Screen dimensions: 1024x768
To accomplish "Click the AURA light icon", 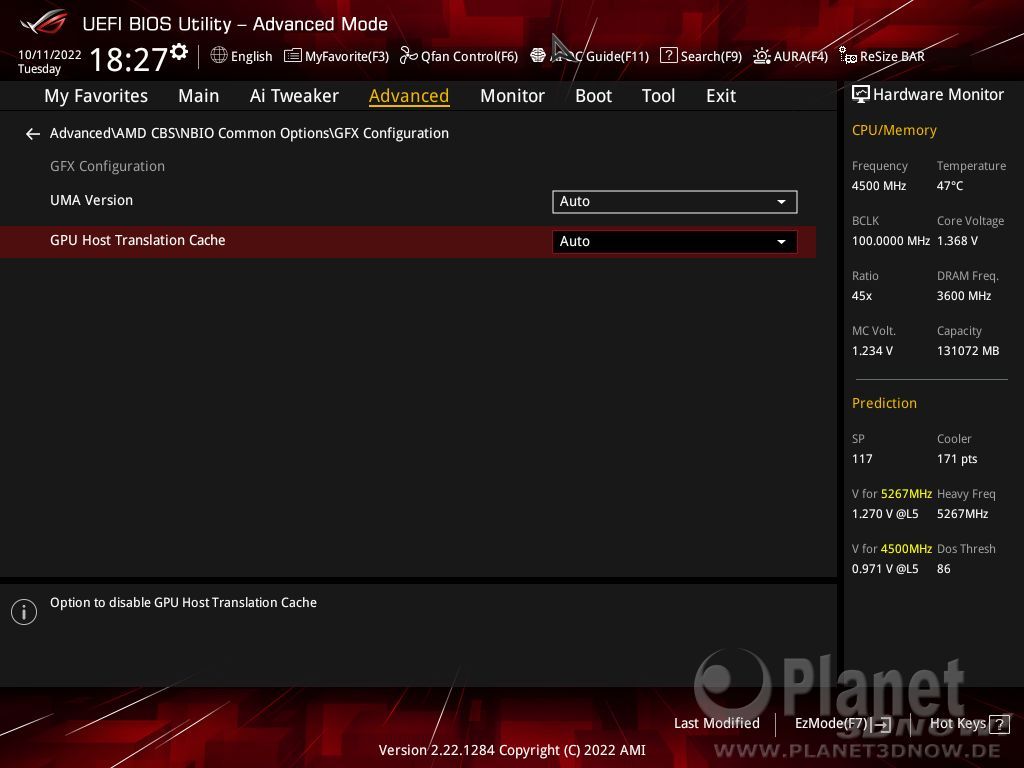I will pos(761,56).
